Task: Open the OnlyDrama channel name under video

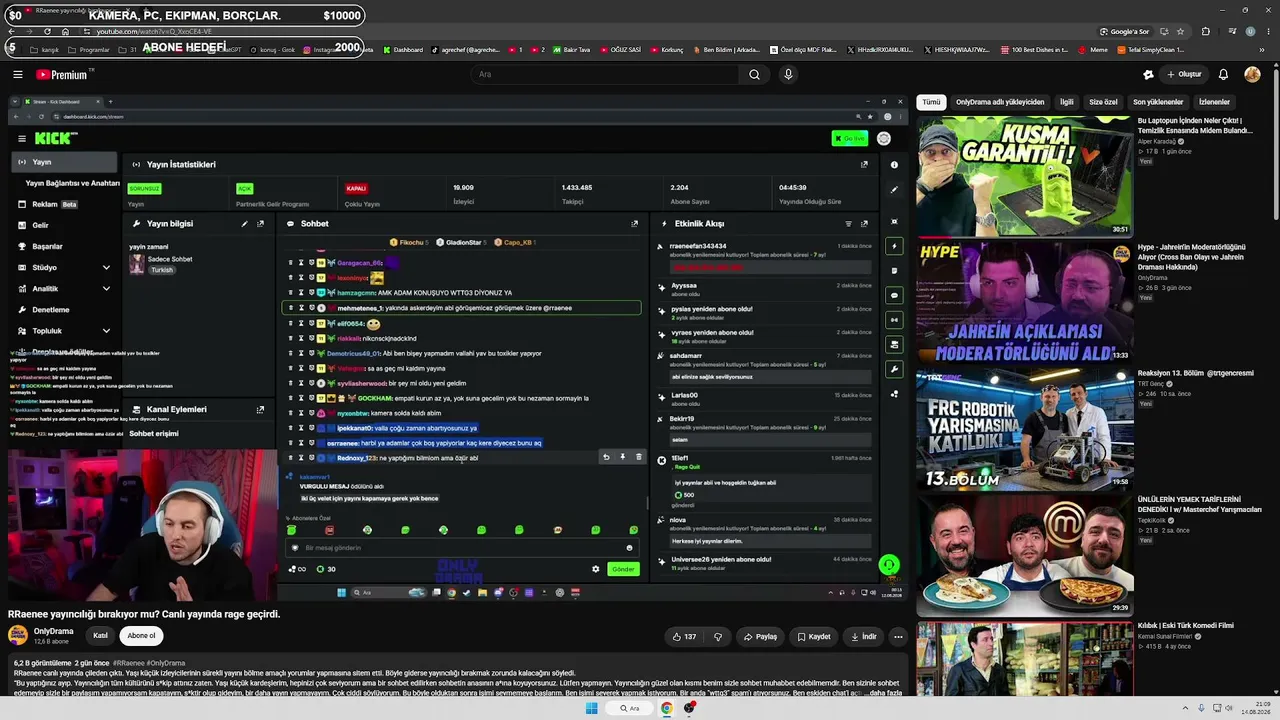Action: (x=54, y=631)
